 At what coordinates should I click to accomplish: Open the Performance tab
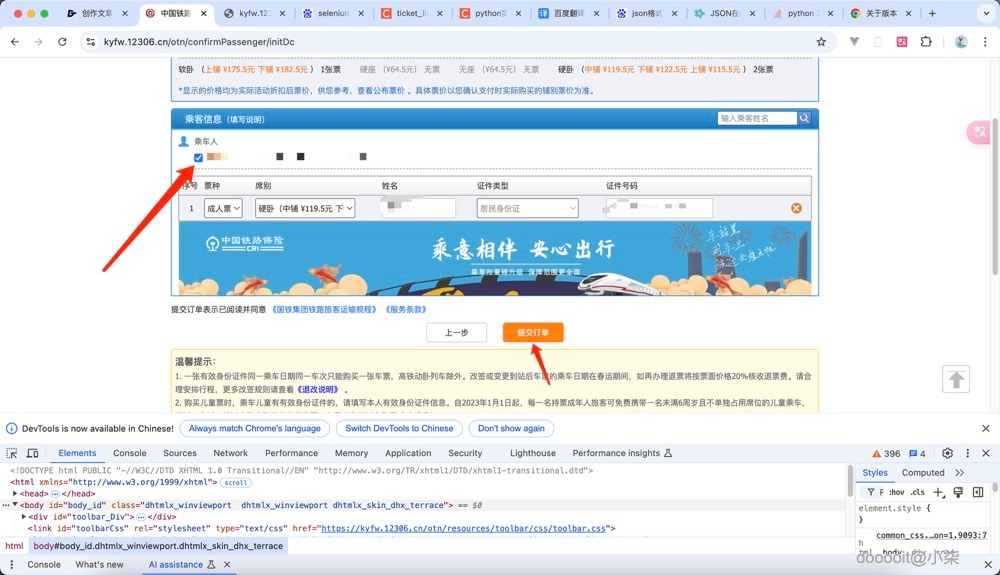pos(291,453)
